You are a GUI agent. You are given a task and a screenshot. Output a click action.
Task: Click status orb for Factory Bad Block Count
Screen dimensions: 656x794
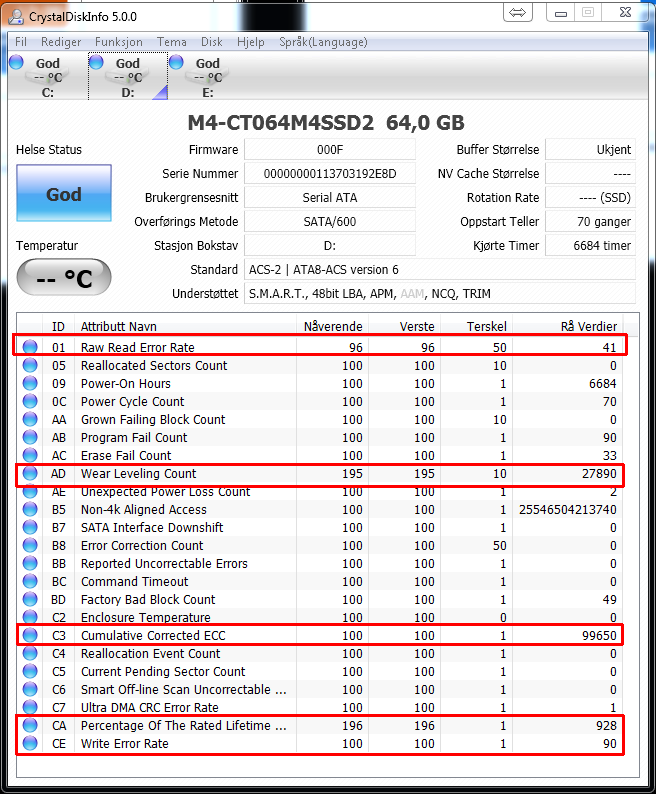[x=30, y=600]
